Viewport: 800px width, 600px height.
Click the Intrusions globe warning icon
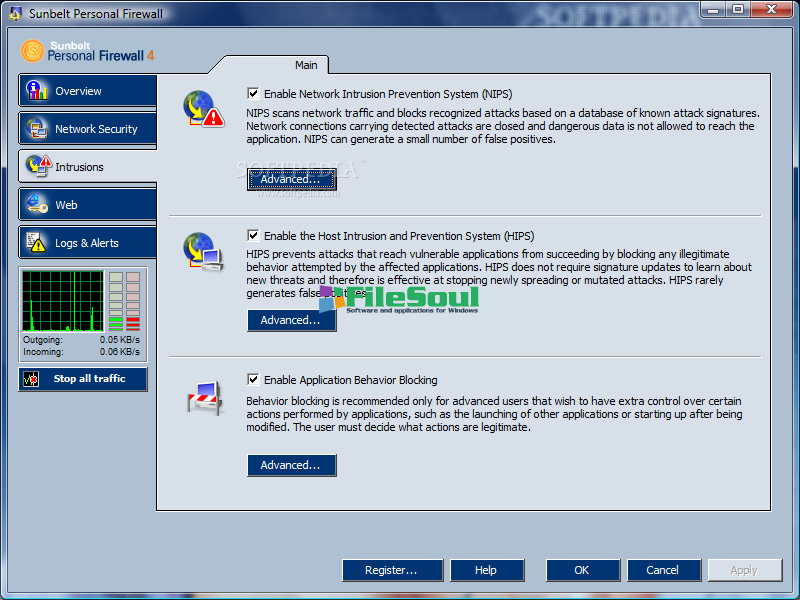click(x=38, y=166)
